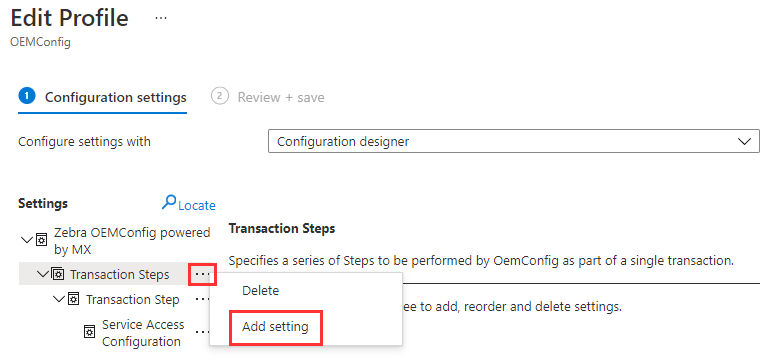776x360 pixels.
Task: Select the Service Access Configuration tree item
Action: click(143, 333)
